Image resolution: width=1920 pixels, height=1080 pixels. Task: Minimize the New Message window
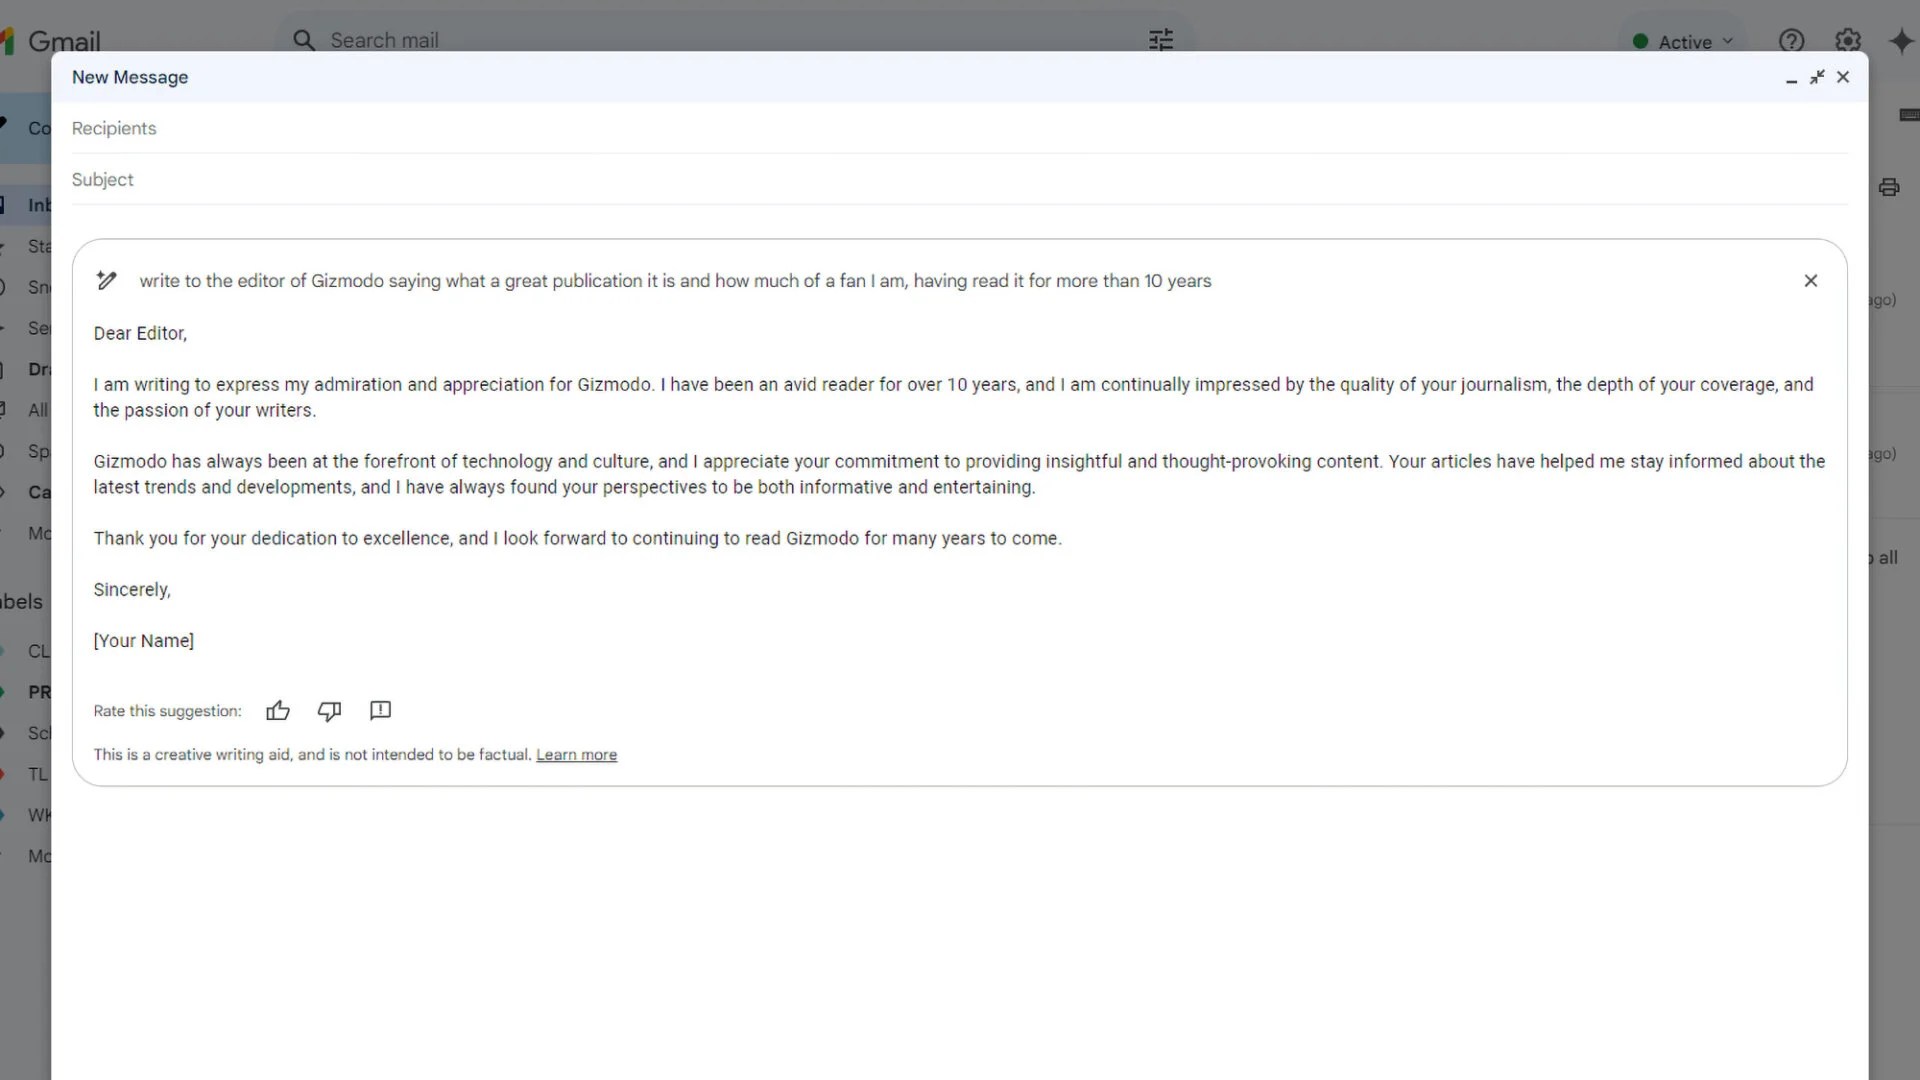point(1791,78)
